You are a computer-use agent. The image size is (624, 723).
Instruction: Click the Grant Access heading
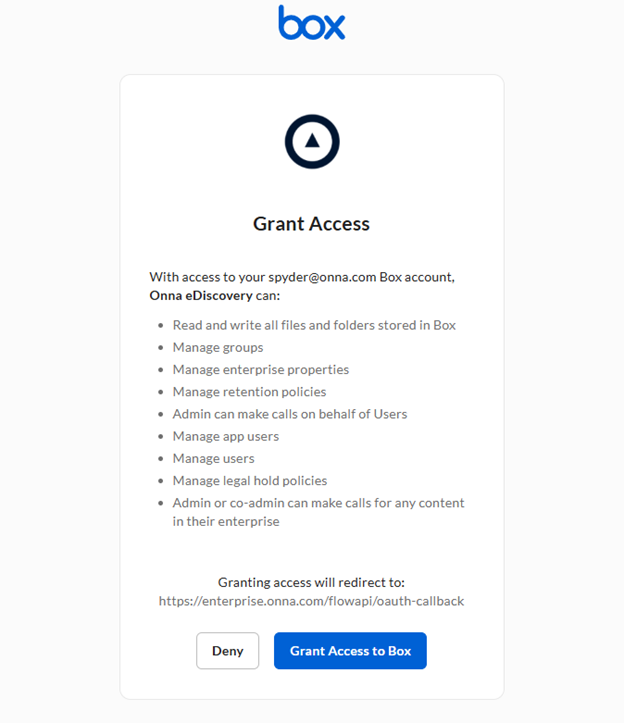point(311,224)
